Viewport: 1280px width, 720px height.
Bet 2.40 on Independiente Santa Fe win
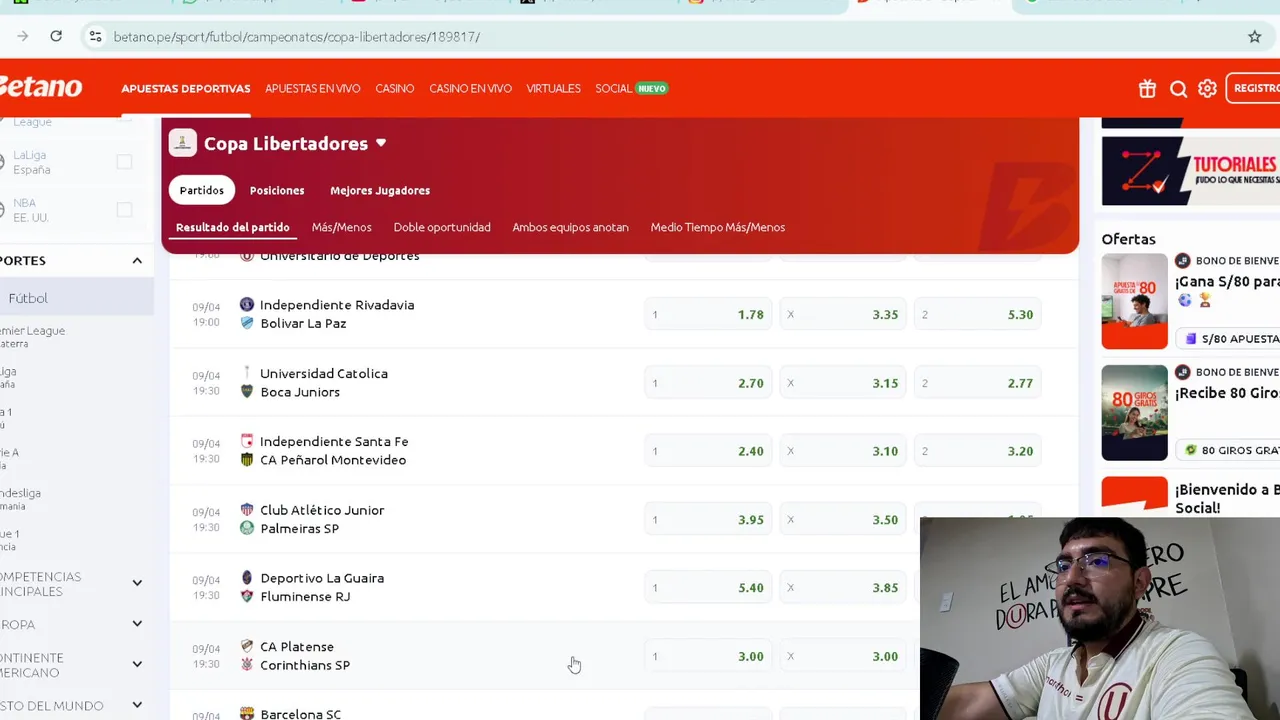(x=708, y=451)
